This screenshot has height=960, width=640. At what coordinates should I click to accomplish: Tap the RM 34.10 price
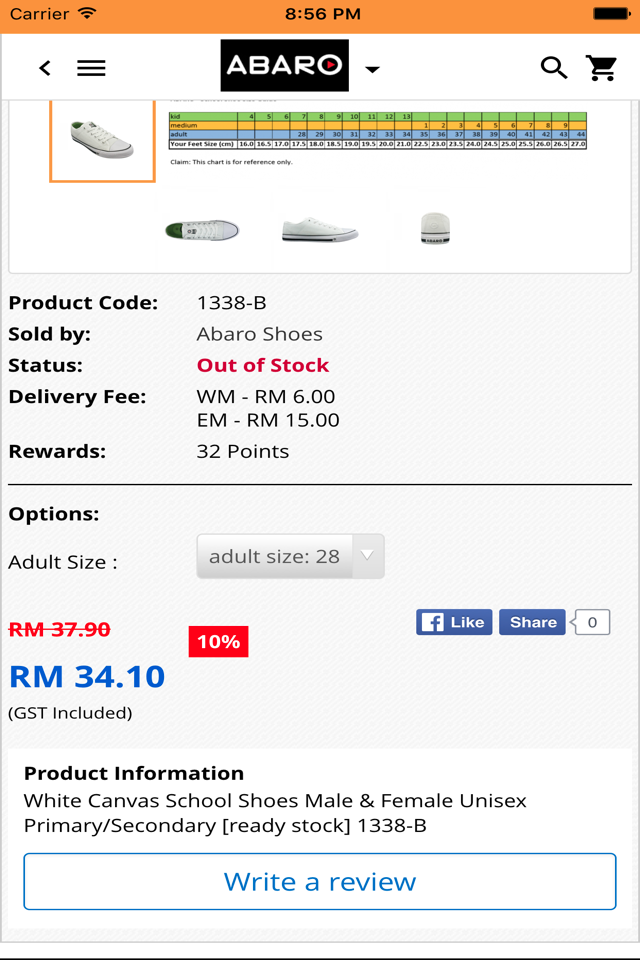click(87, 677)
